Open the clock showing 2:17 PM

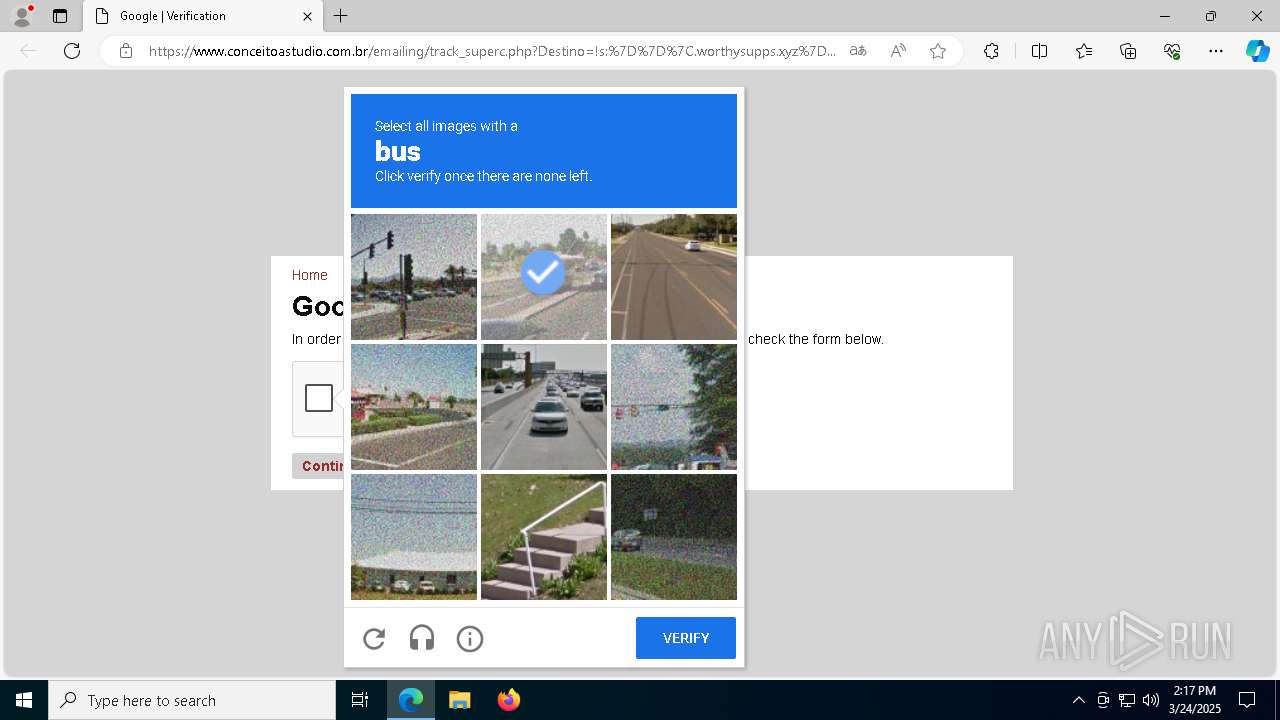(1195, 700)
